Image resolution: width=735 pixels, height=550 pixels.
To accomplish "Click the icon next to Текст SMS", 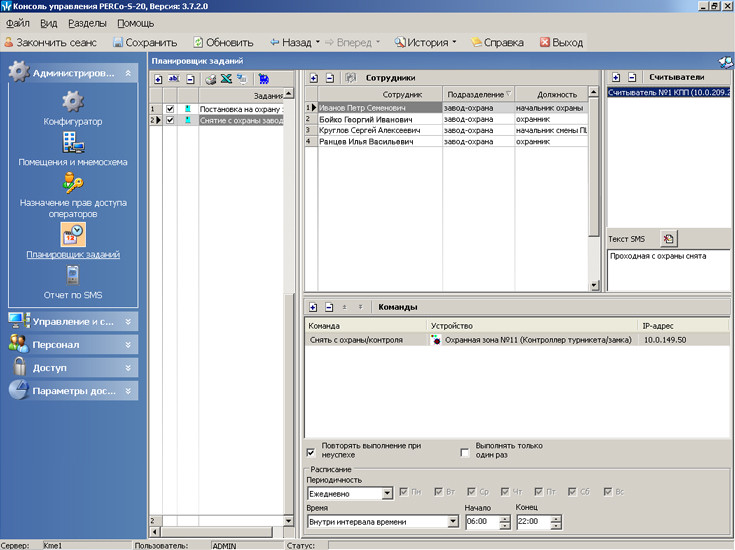I will coord(668,239).
